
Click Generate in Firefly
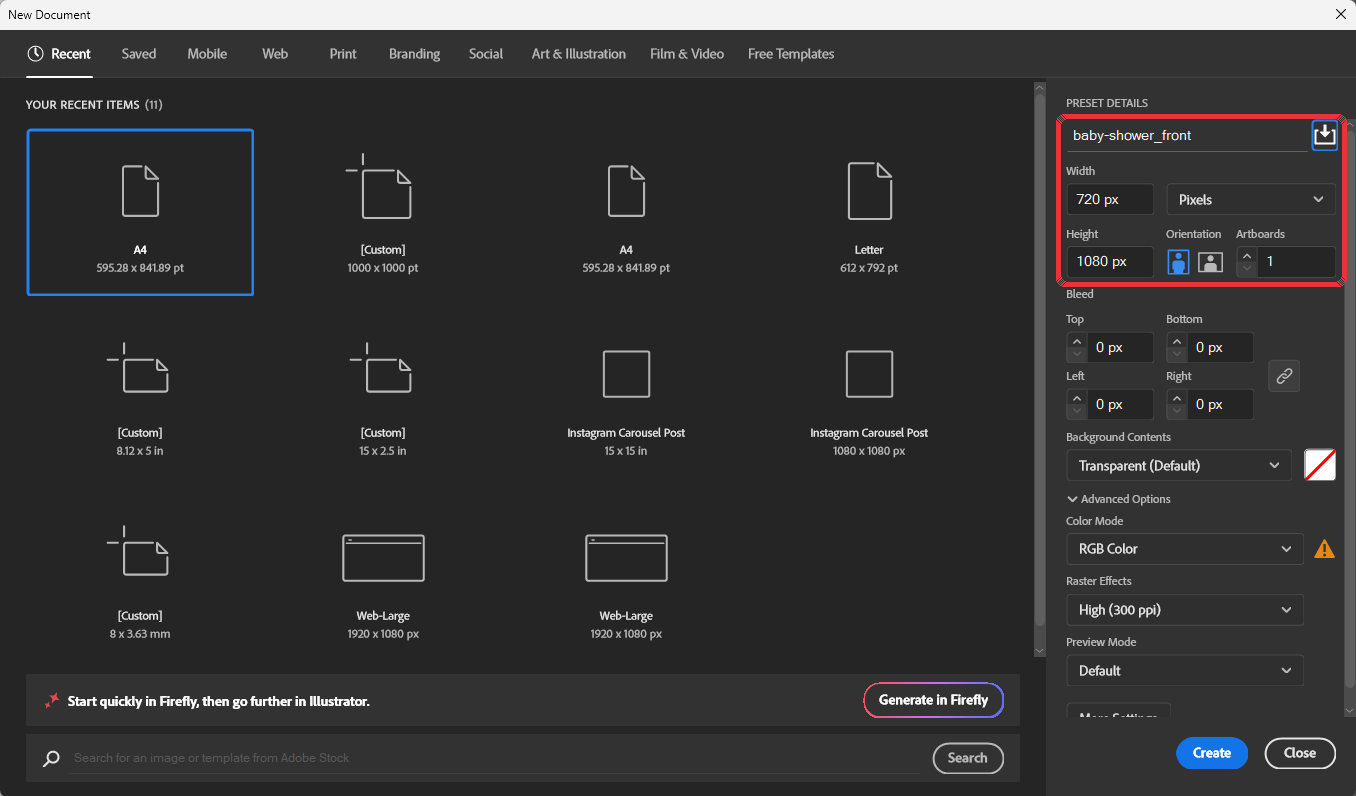tap(933, 700)
